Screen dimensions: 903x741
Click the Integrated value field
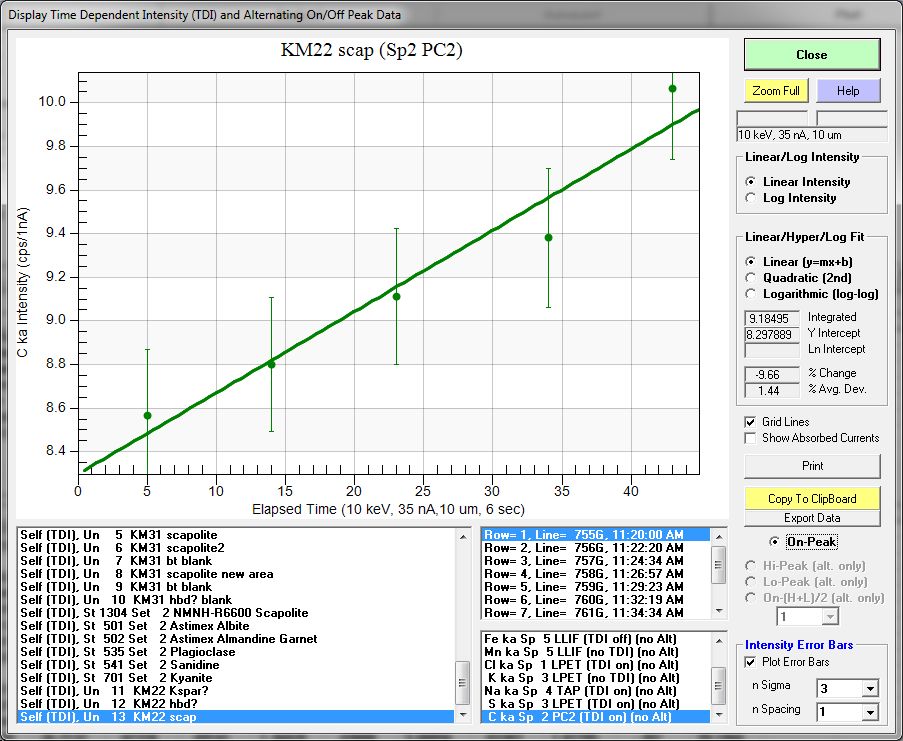pyautogui.click(x=773, y=317)
